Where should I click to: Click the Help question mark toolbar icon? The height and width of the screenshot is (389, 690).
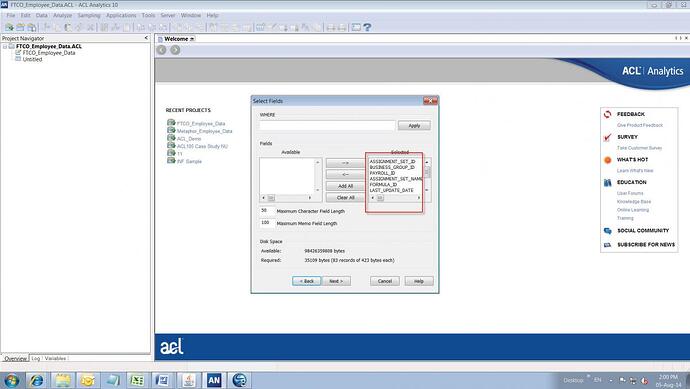click(367, 27)
